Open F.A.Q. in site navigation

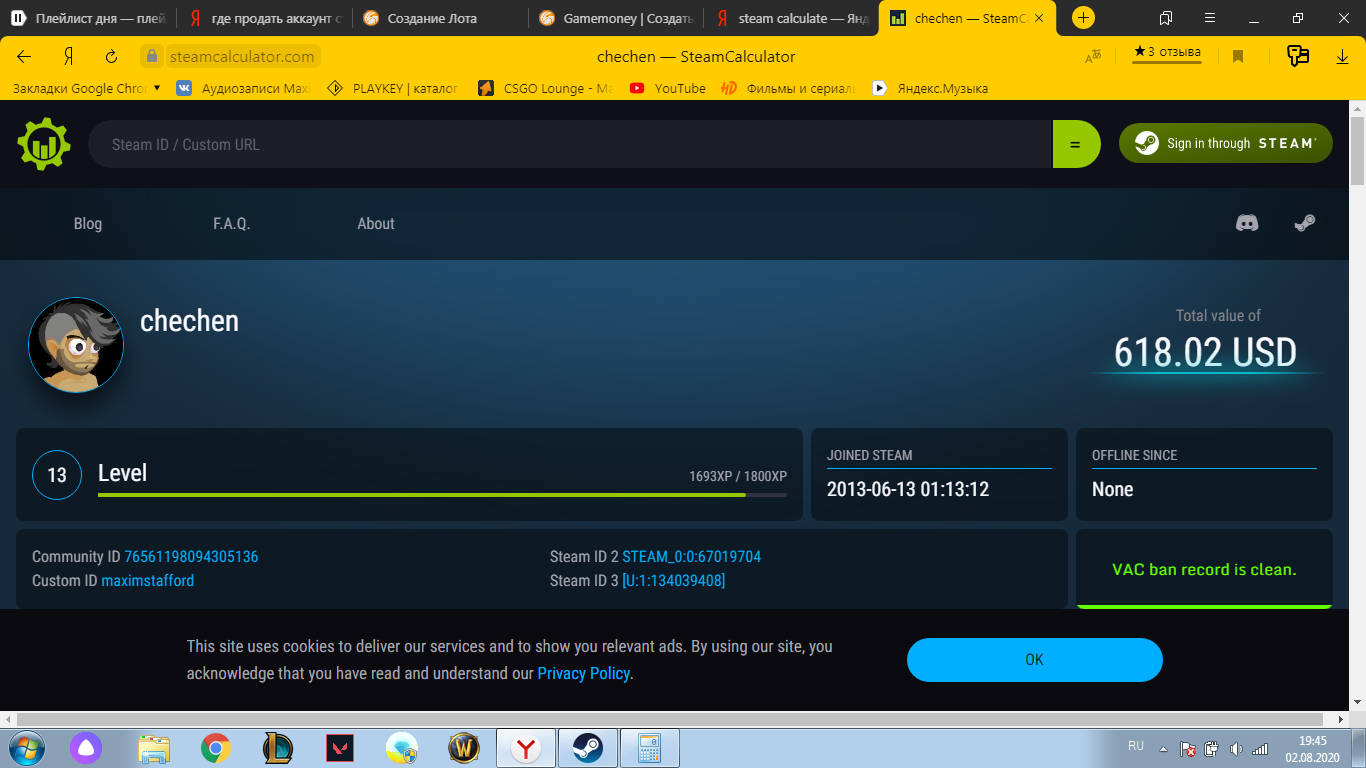(x=231, y=224)
